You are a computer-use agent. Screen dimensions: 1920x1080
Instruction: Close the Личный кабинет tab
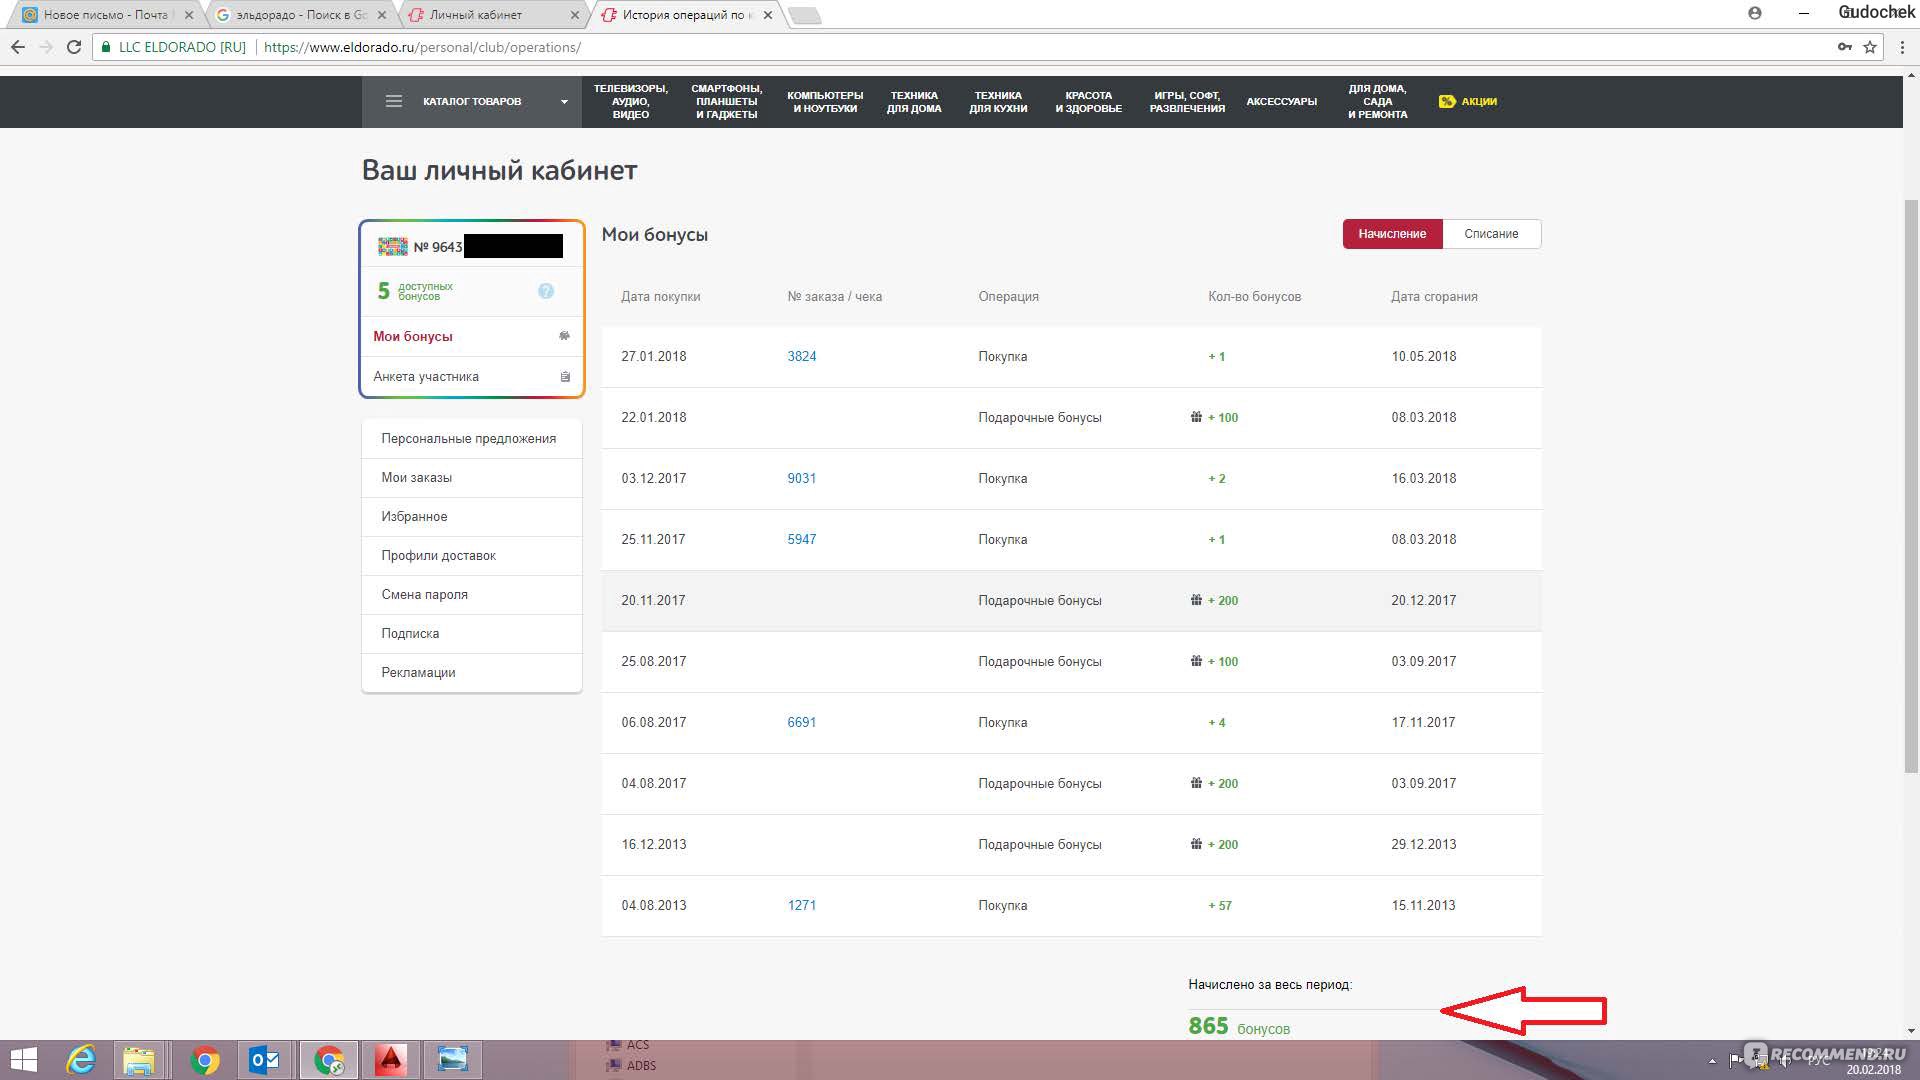[574, 15]
